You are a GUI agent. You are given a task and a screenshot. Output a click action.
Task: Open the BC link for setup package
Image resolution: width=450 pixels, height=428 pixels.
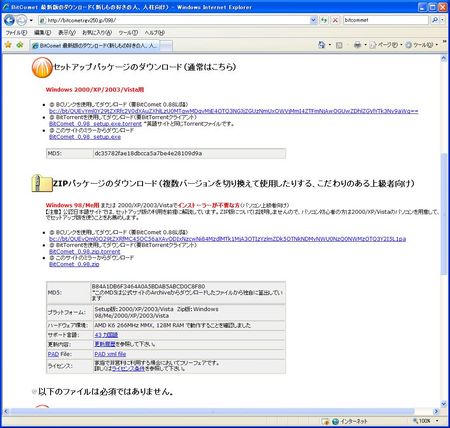pyautogui.click(x=233, y=111)
